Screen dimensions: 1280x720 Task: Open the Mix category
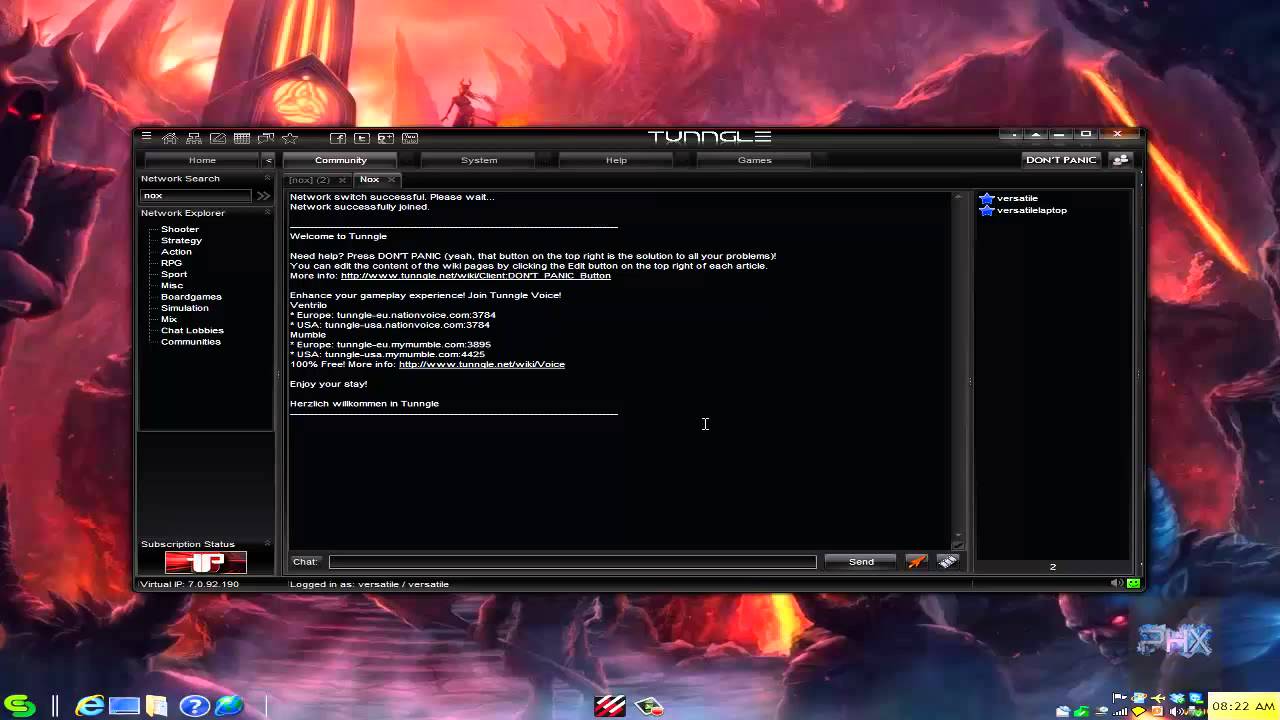[169, 319]
